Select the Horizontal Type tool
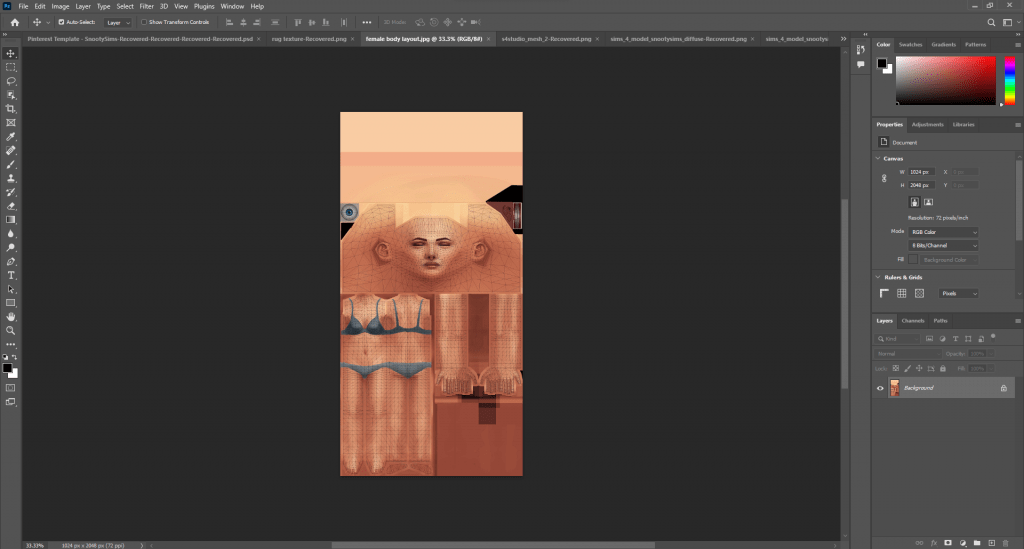Viewport: 1024px width, 549px height. (11, 275)
